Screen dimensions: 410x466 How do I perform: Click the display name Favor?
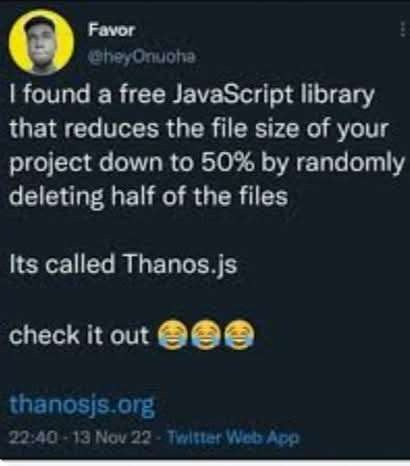111,31
